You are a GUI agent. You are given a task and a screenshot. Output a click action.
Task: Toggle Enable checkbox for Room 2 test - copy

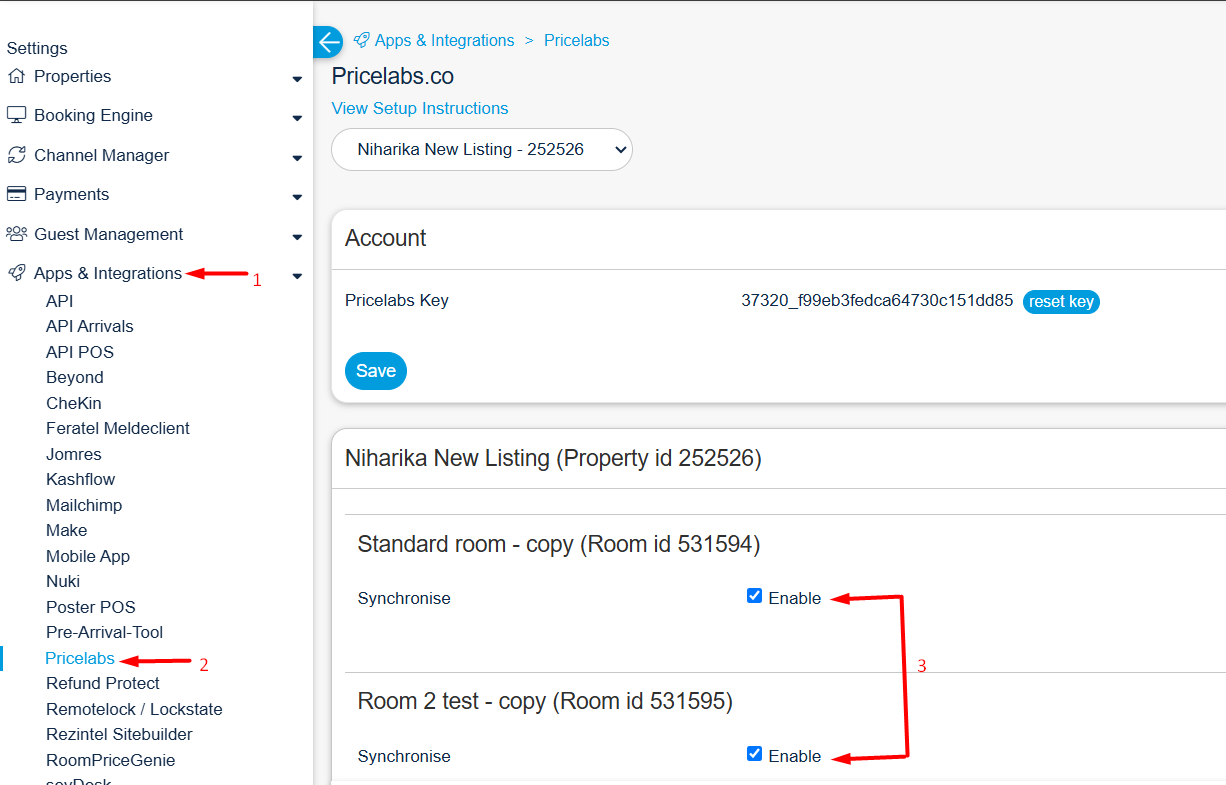coord(754,754)
